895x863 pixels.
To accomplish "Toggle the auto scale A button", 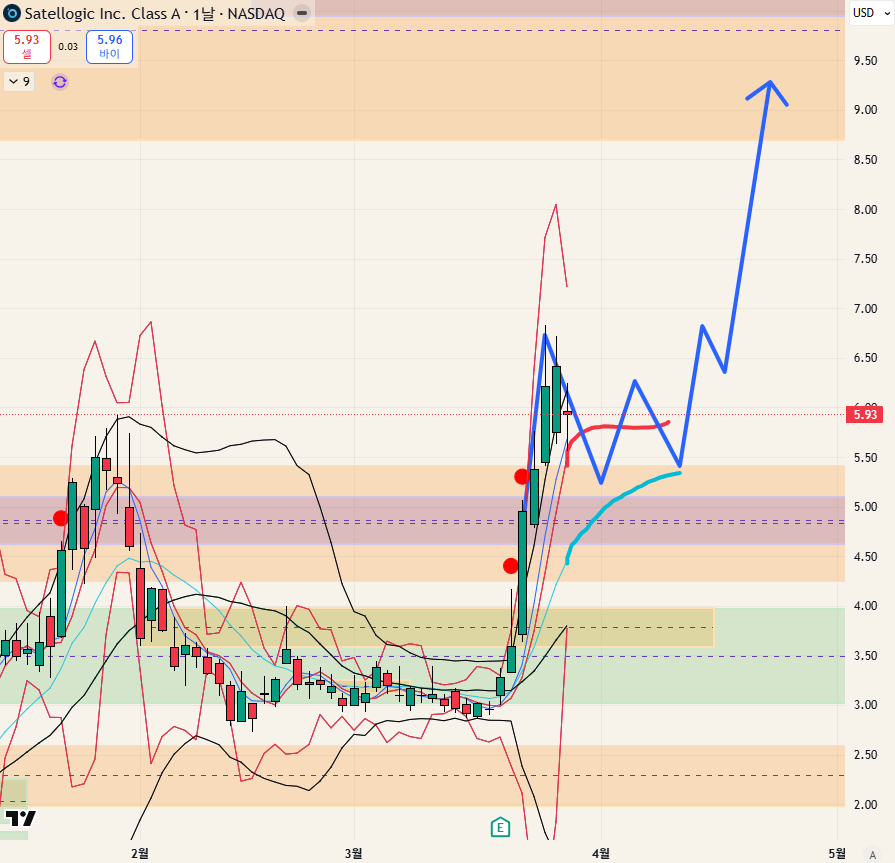I will (872, 854).
